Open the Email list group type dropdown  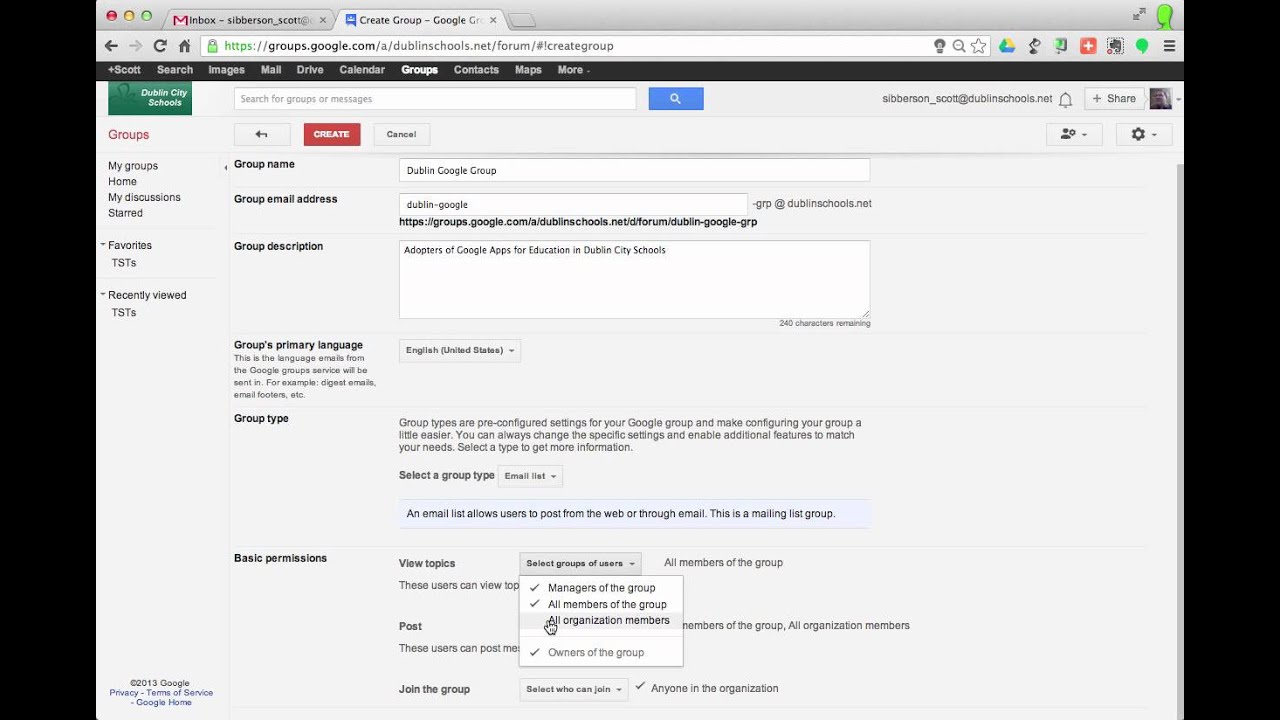click(530, 476)
